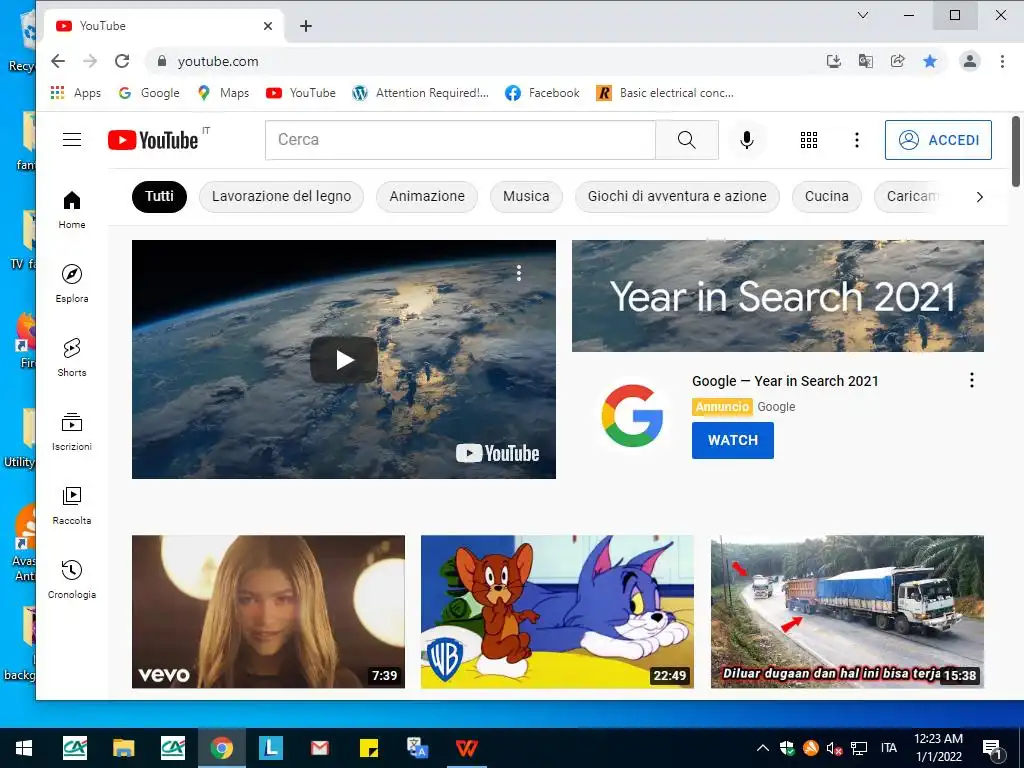1024x768 pixels.
Task: Open the Tom and Jerry video thumbnail
Action: (x=557, y=611)
